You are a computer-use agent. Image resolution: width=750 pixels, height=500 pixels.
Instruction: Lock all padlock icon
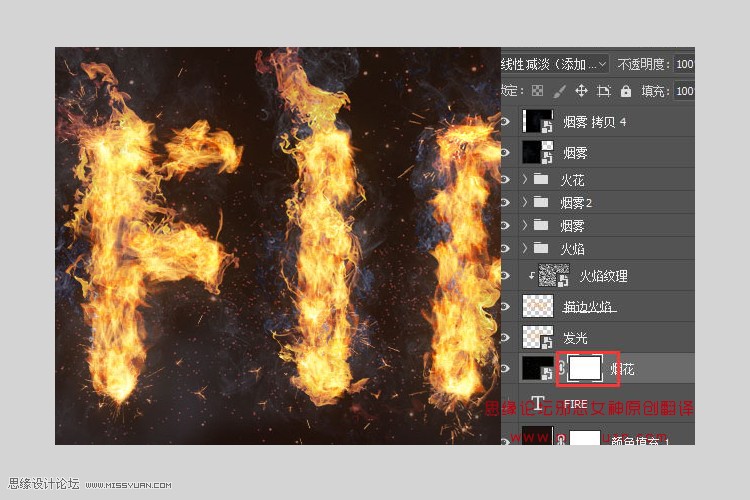pyautogui.click(x=626, y=90)
